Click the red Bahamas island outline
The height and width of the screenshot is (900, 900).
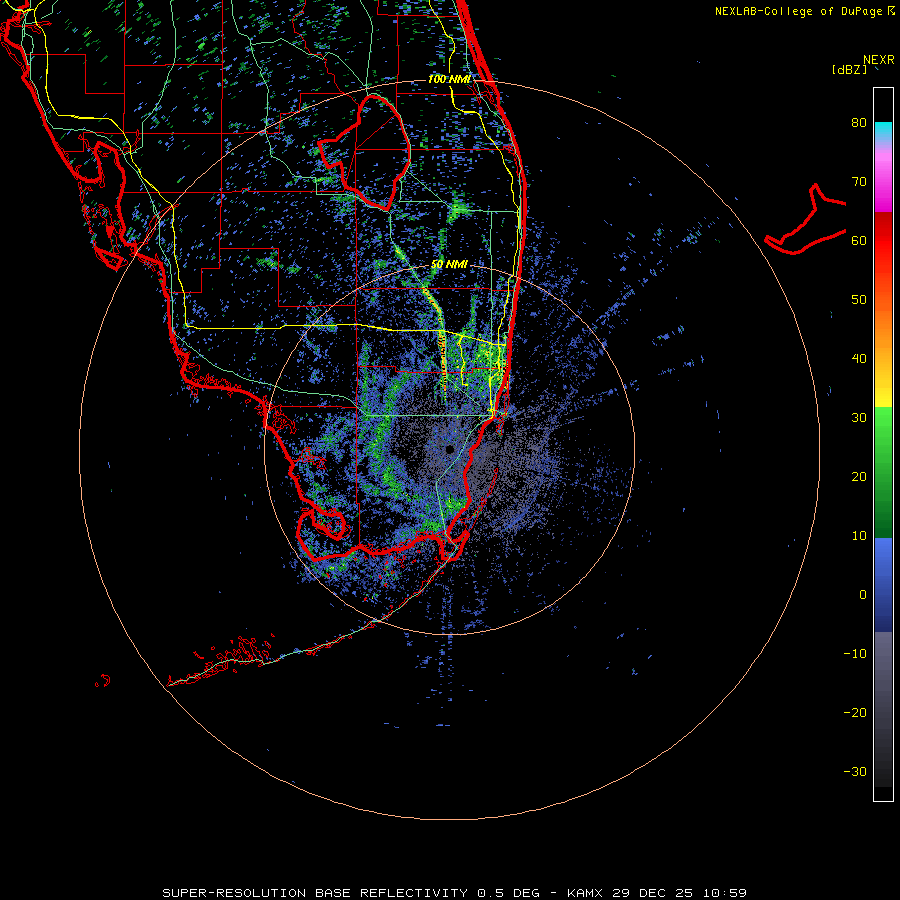click(x=805, y=219)
